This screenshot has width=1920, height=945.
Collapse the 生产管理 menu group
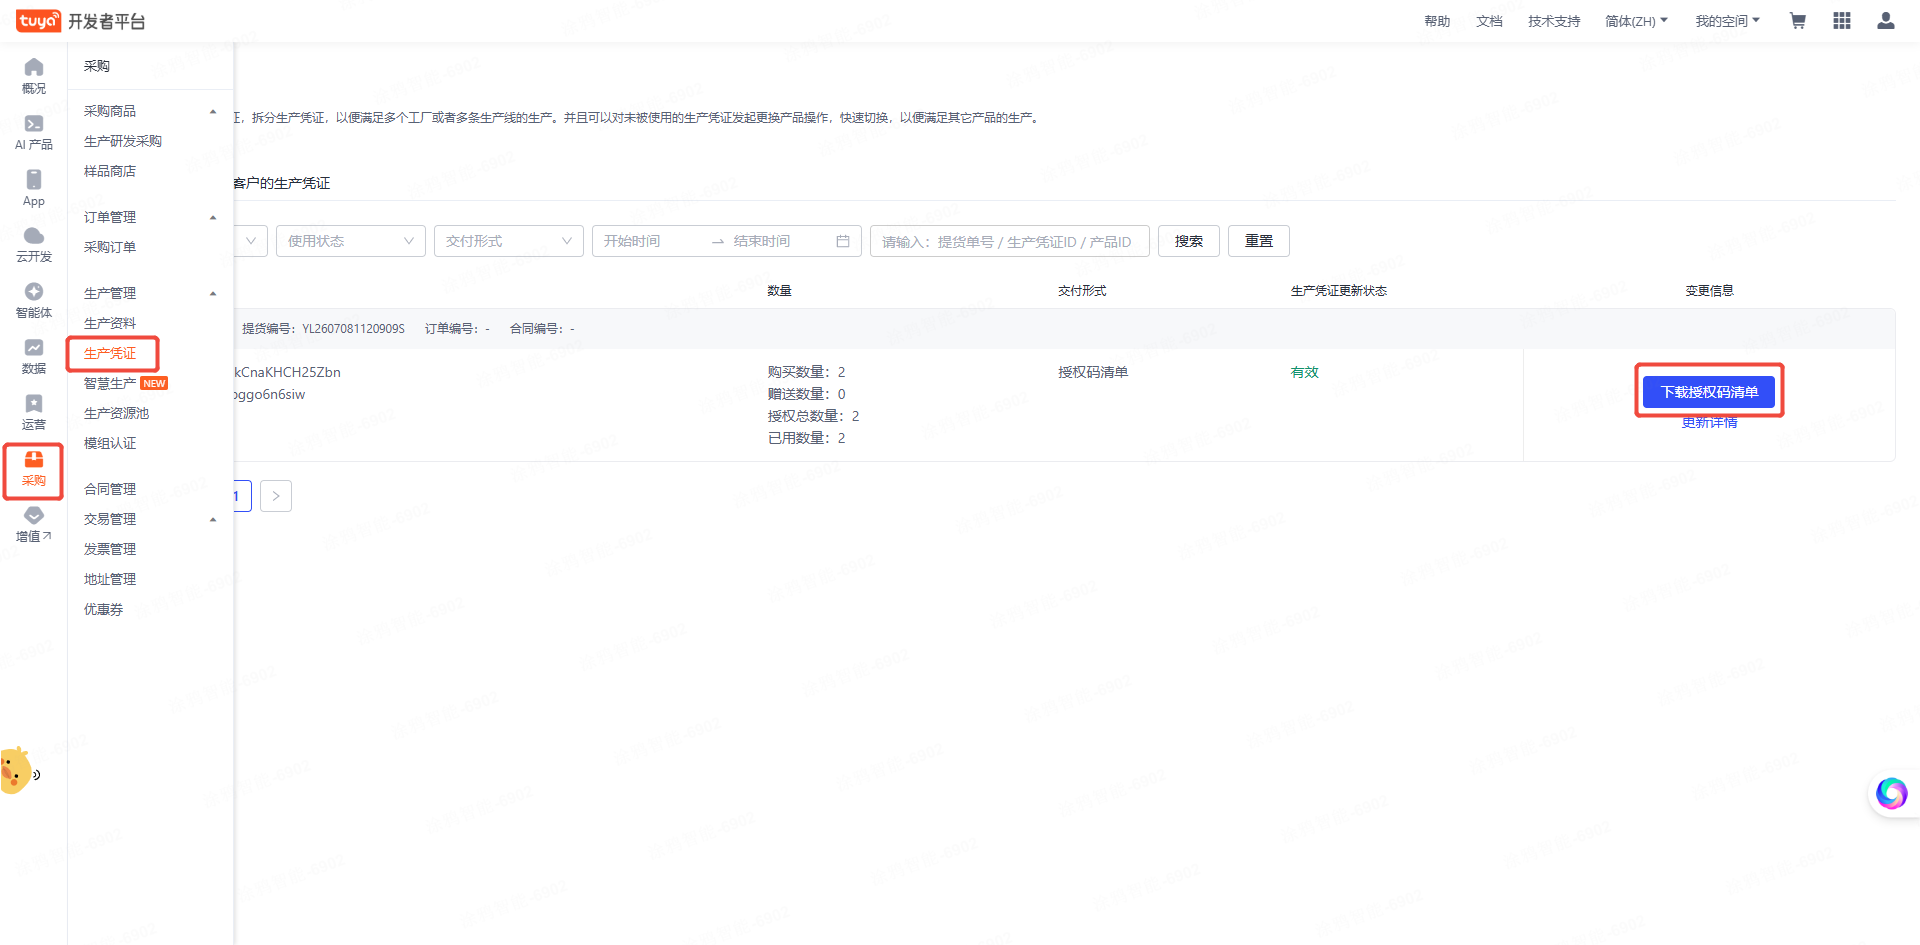pos(213,293)
